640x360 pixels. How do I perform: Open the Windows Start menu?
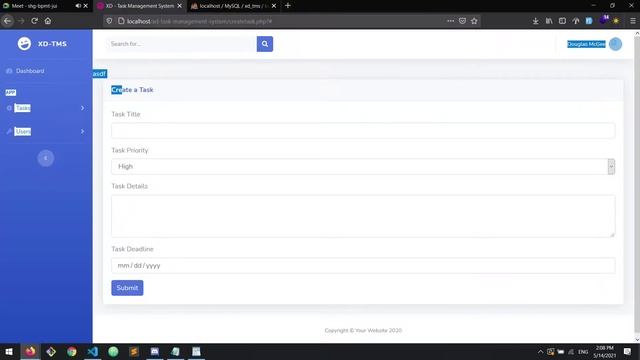[x=9, y=351]
